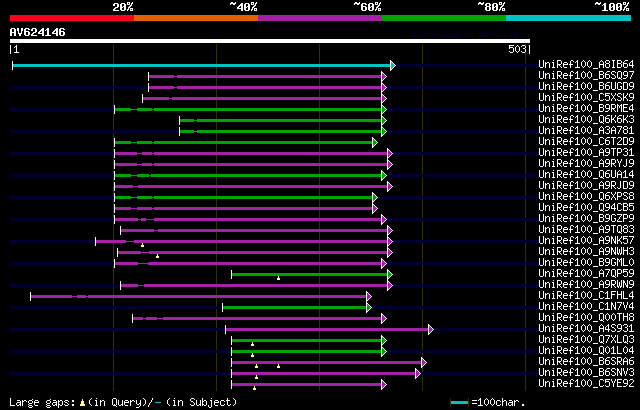Select the UniRef100_C1FHL4 label
The width and height of the screenshot is (640, 410).
click(586, 296)
